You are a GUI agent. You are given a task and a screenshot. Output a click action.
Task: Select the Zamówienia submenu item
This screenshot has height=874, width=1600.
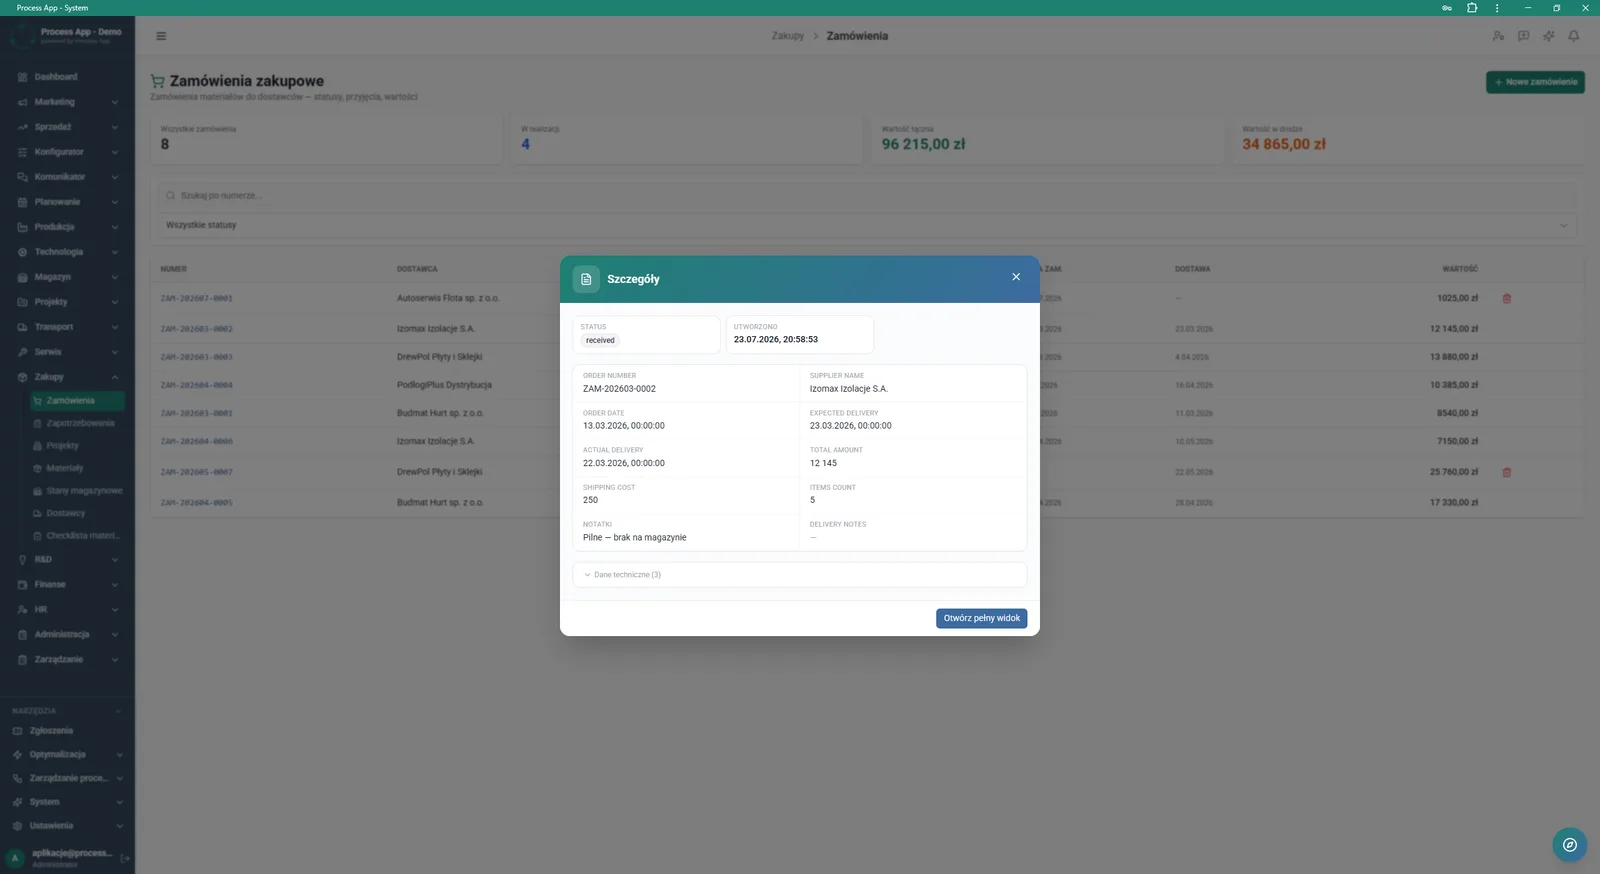point(77,401)
